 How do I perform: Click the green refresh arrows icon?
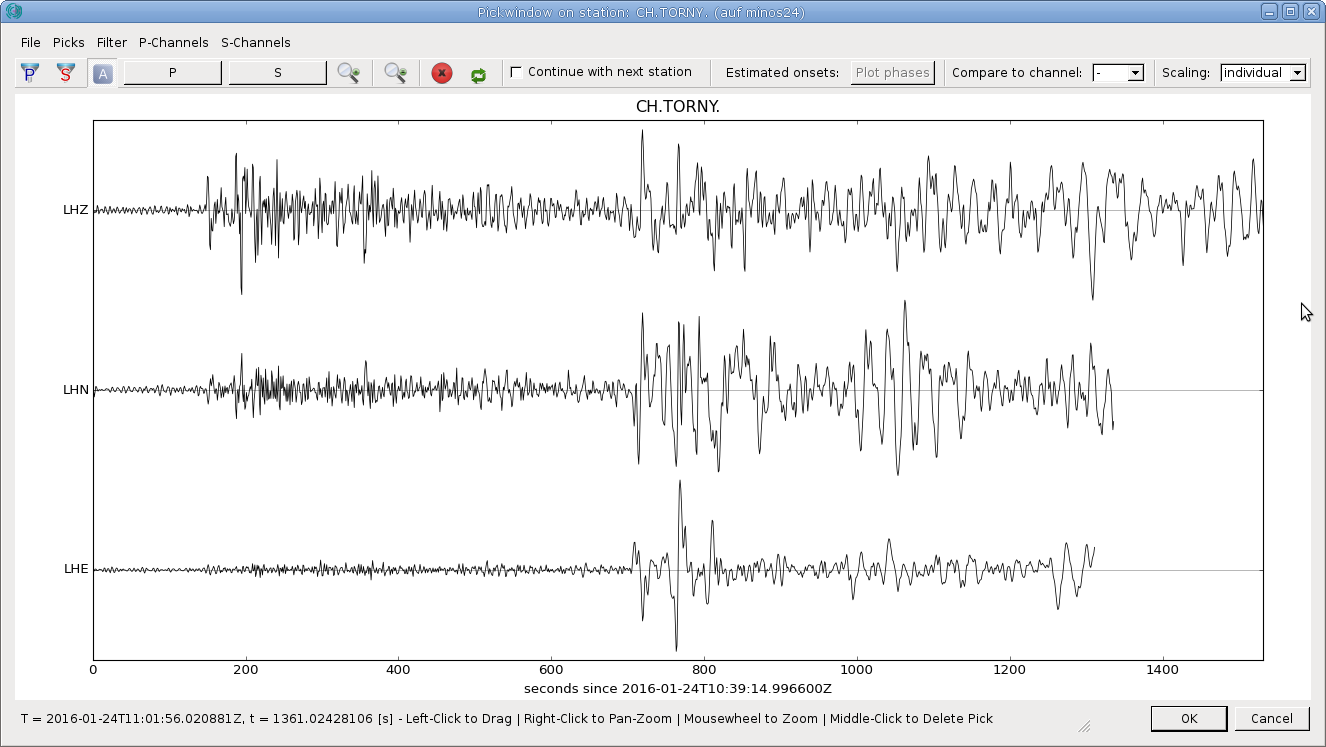478,74
